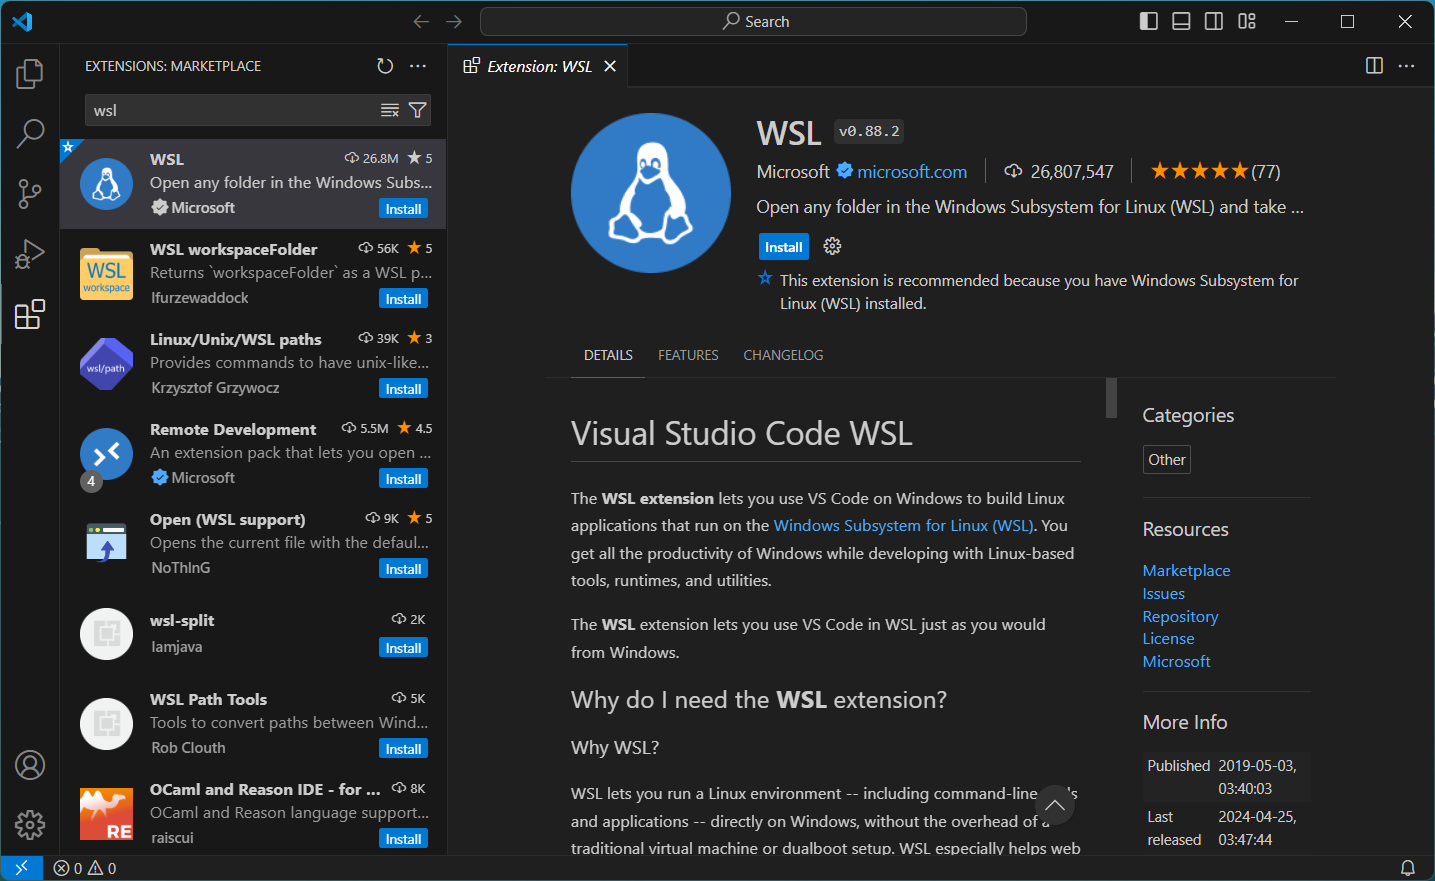1435x881 pixels.
Task: Open Extensions view more actions menu
Action: [x=418, y=66]
